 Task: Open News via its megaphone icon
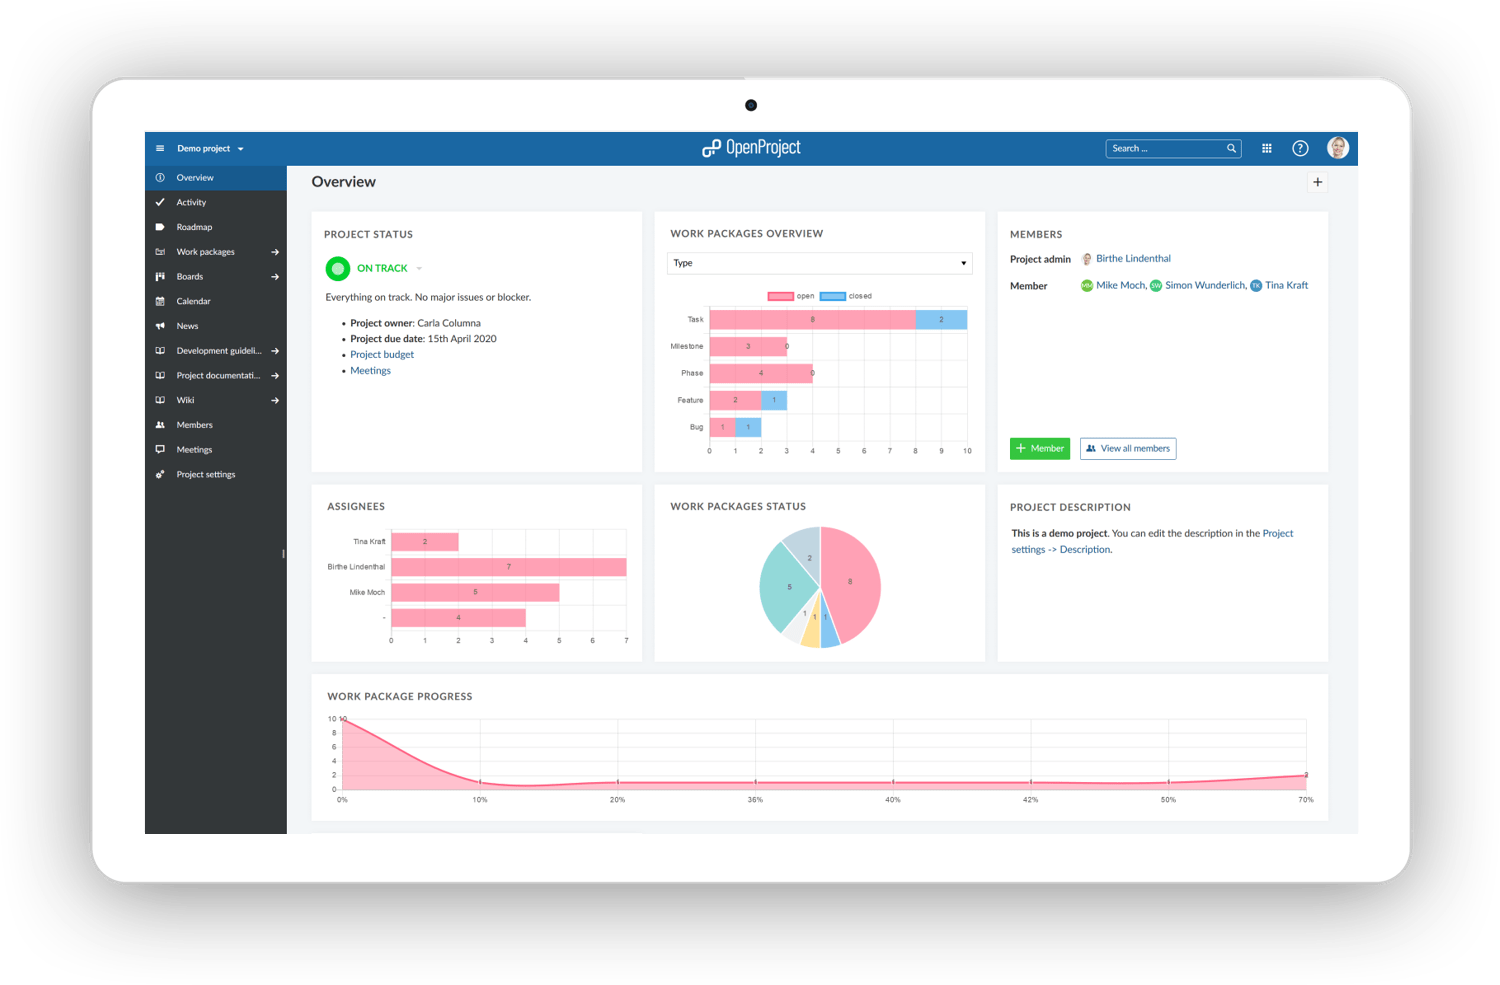pyautogui.click(x=161, y=325)
